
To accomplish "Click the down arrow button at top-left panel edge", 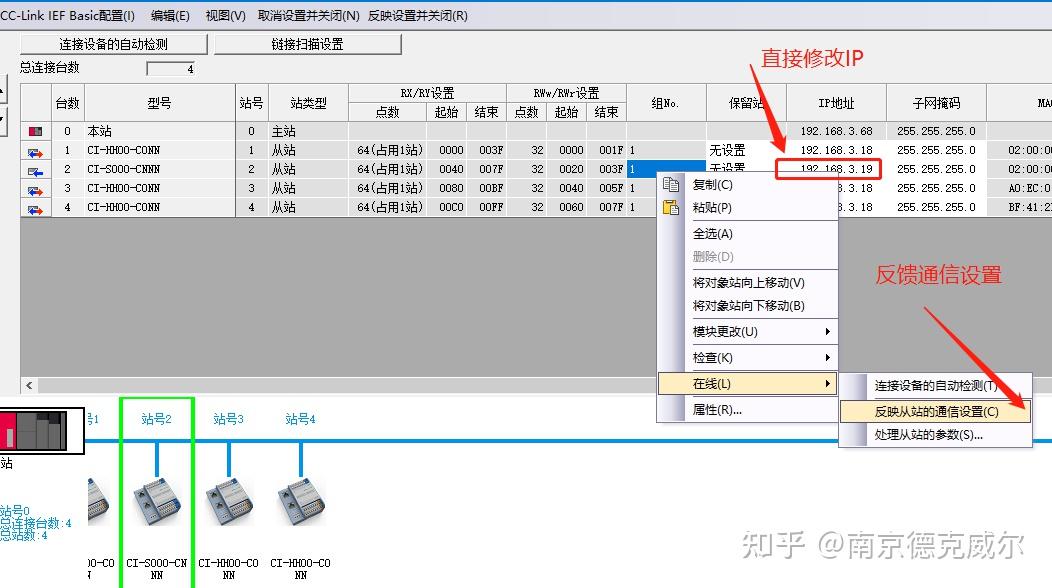I will click(6, 120).
